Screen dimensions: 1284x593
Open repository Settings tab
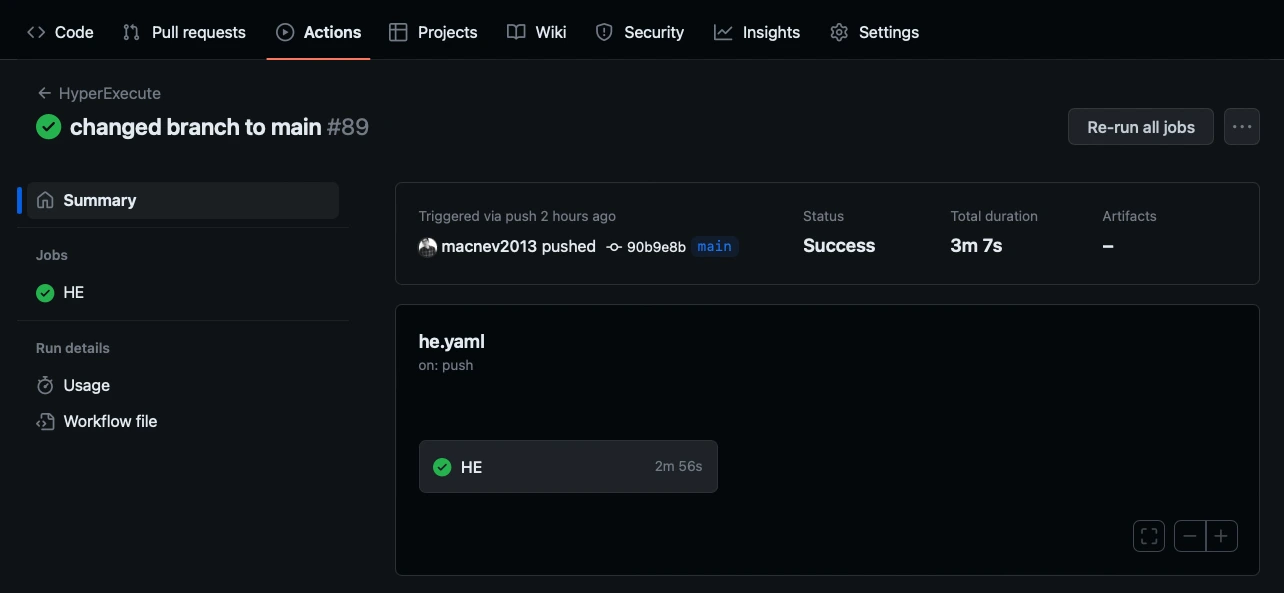pyautogui.click(x=874, y=32)
